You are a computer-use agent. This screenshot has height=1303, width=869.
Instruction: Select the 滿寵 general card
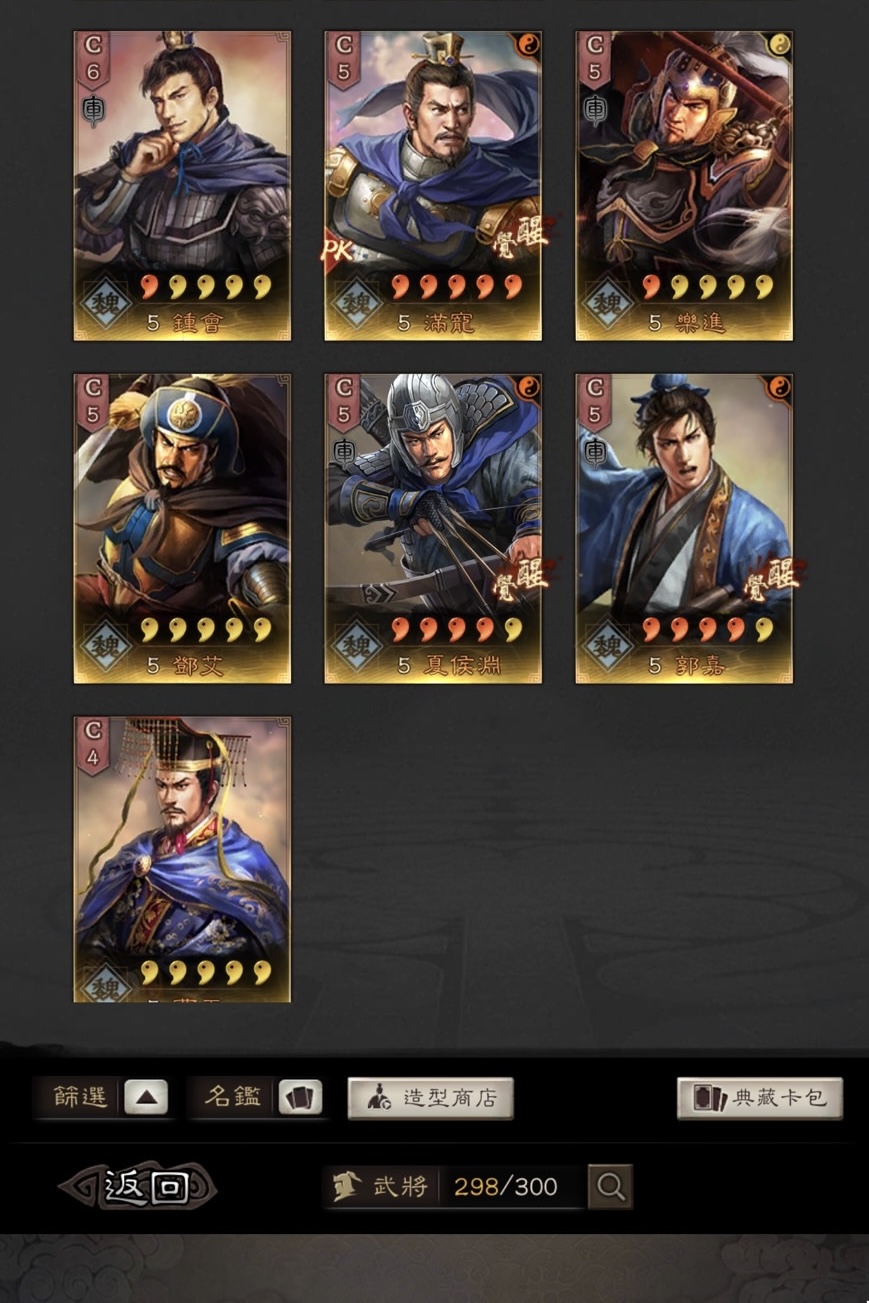[433, 186]
